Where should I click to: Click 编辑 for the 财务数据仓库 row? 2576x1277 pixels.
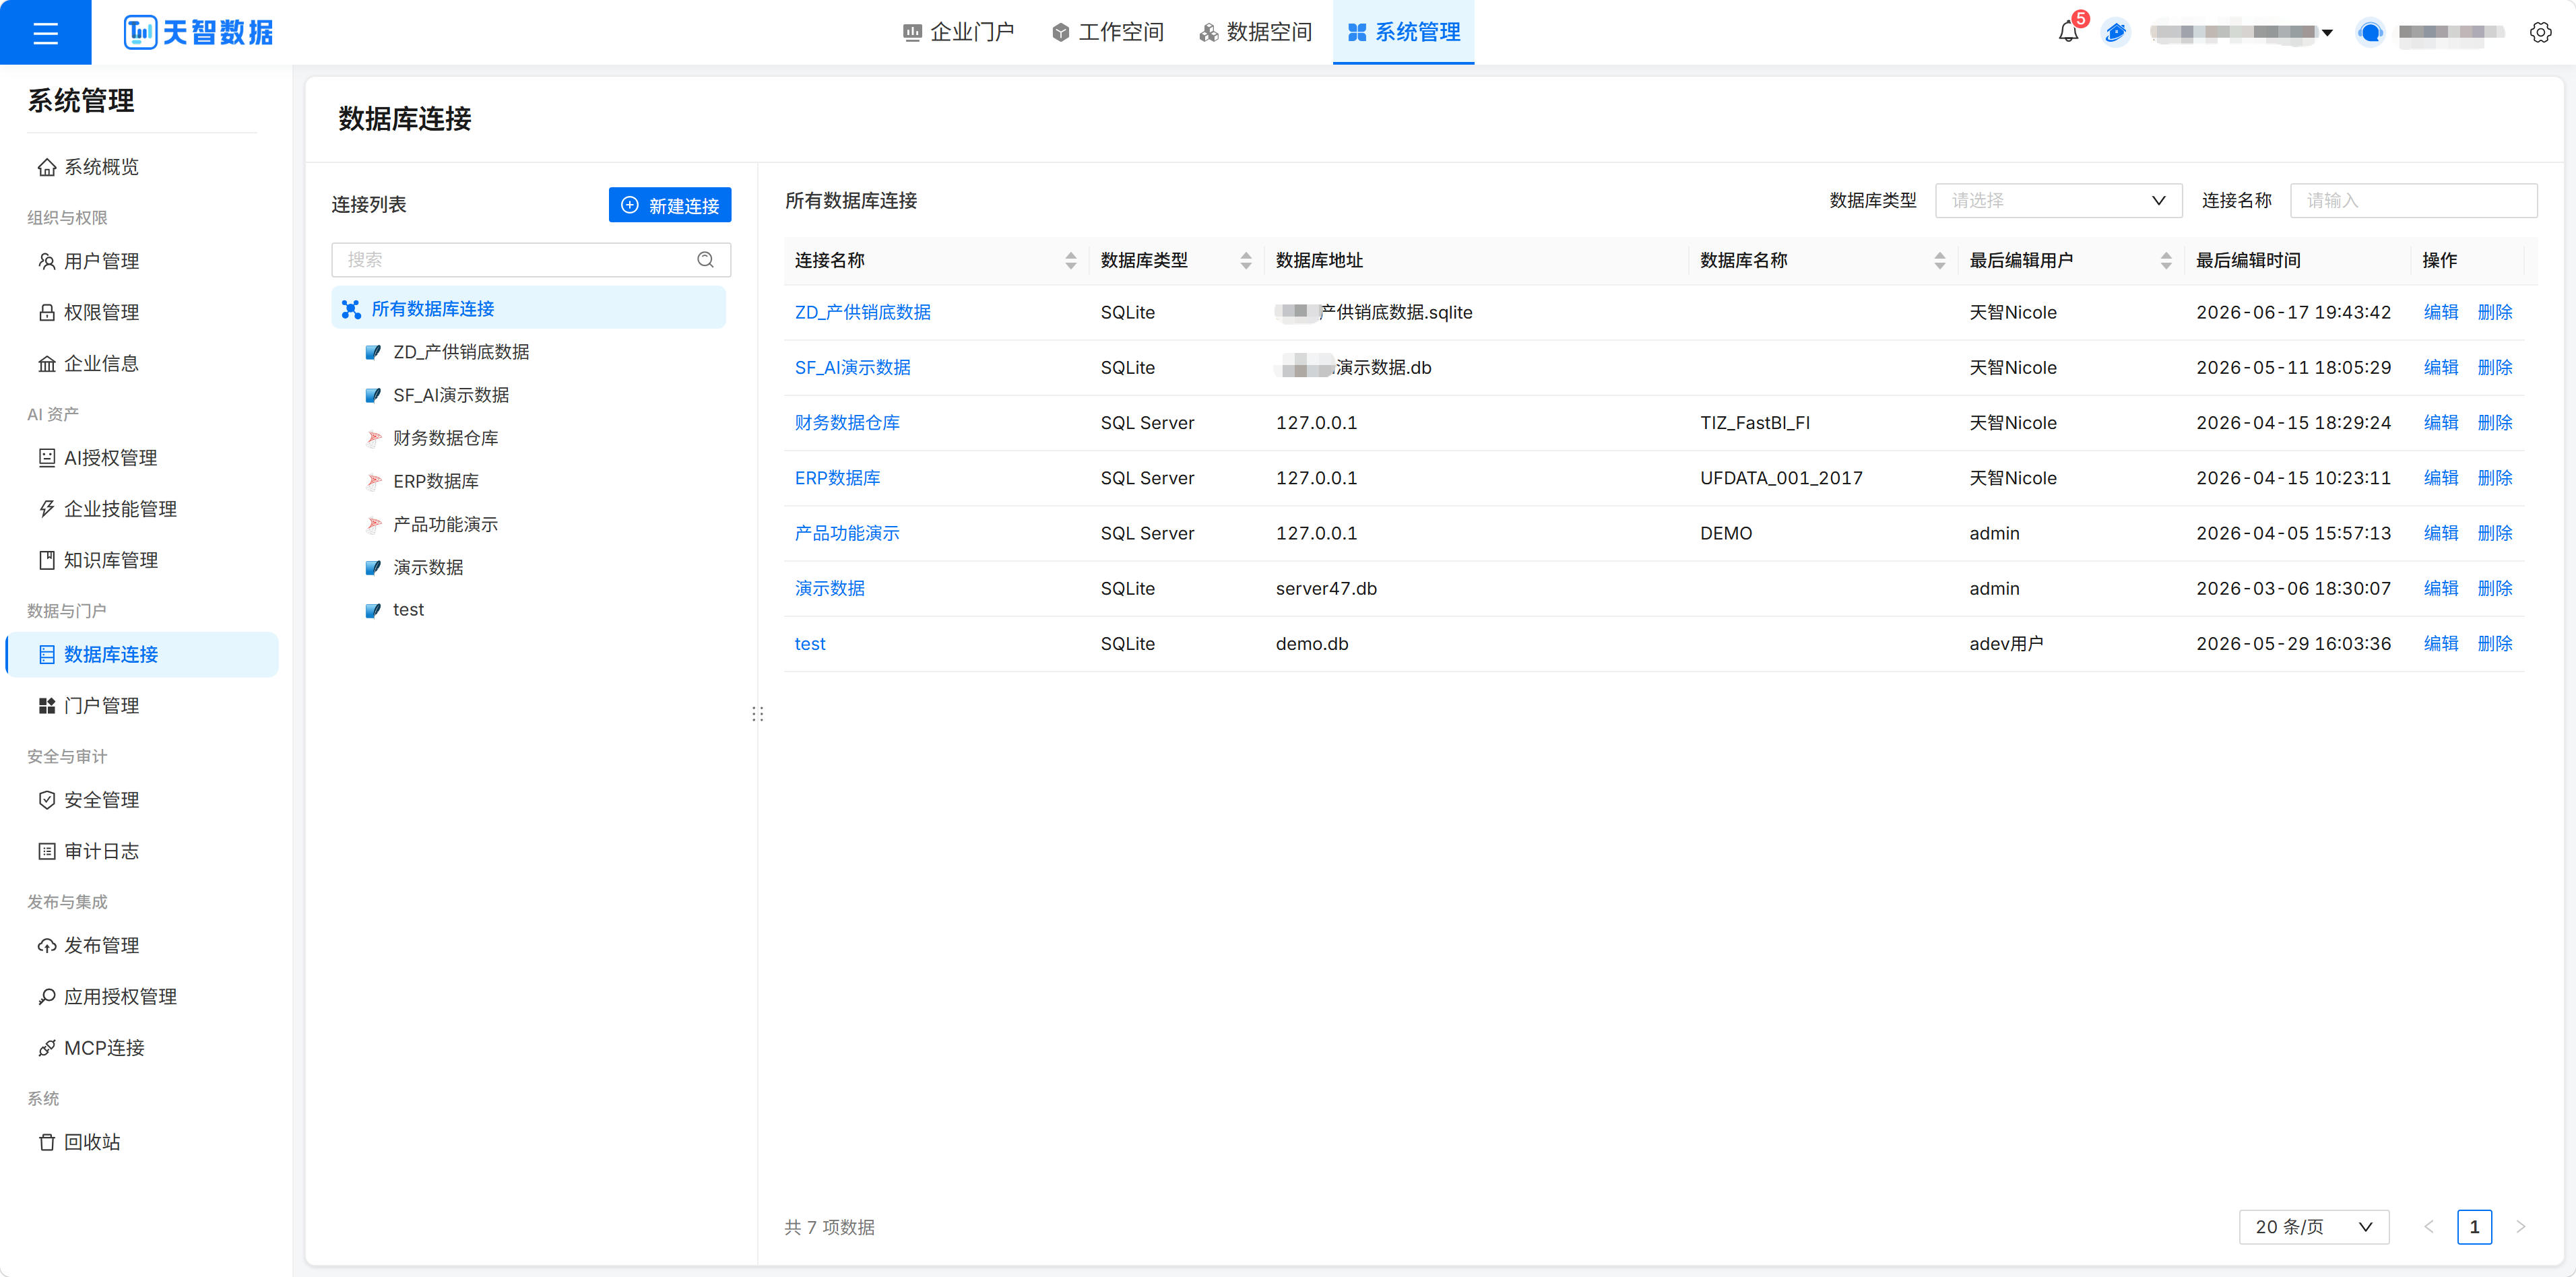[x=2441, y=423]
